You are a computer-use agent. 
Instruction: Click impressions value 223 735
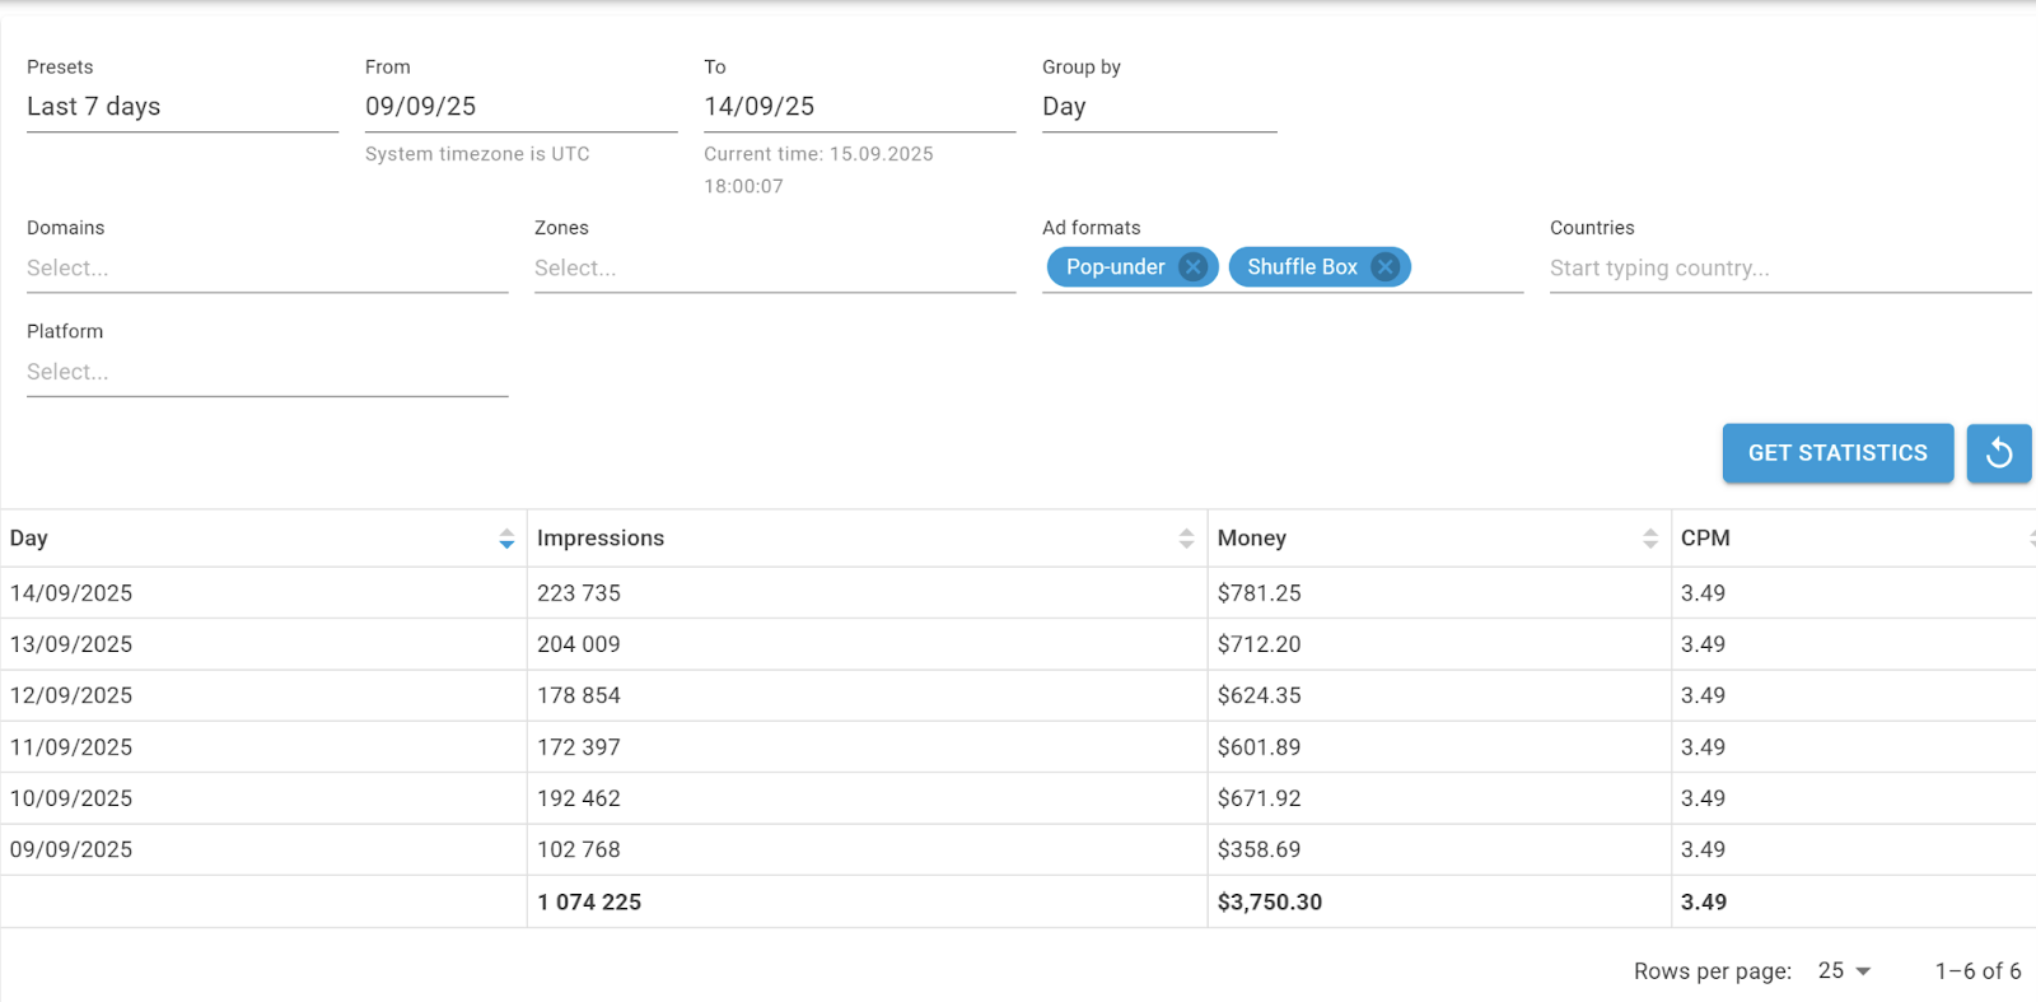coord(578,593)
